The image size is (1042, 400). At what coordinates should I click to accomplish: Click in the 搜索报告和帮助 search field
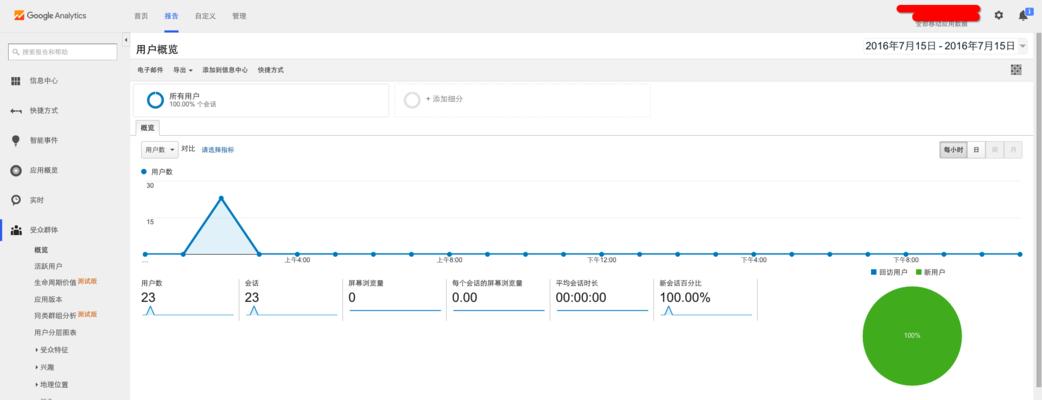[x=62, y=52]
